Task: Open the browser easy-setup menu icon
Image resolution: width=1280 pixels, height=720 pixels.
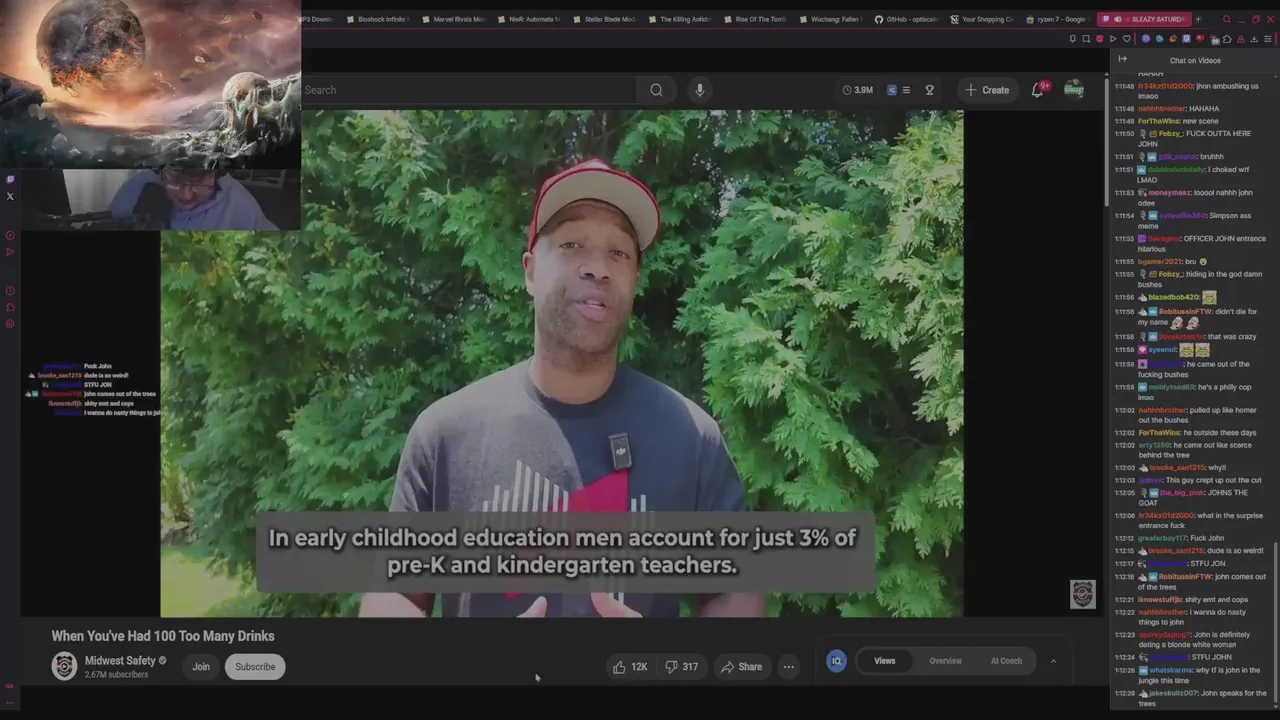Action: [1268, 39]
